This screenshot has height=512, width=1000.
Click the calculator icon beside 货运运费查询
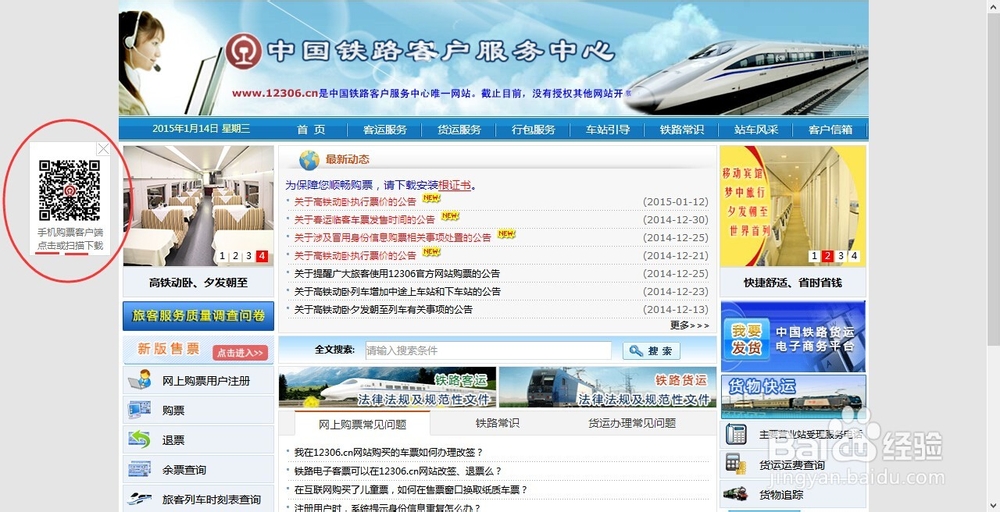tap(736, 464)
